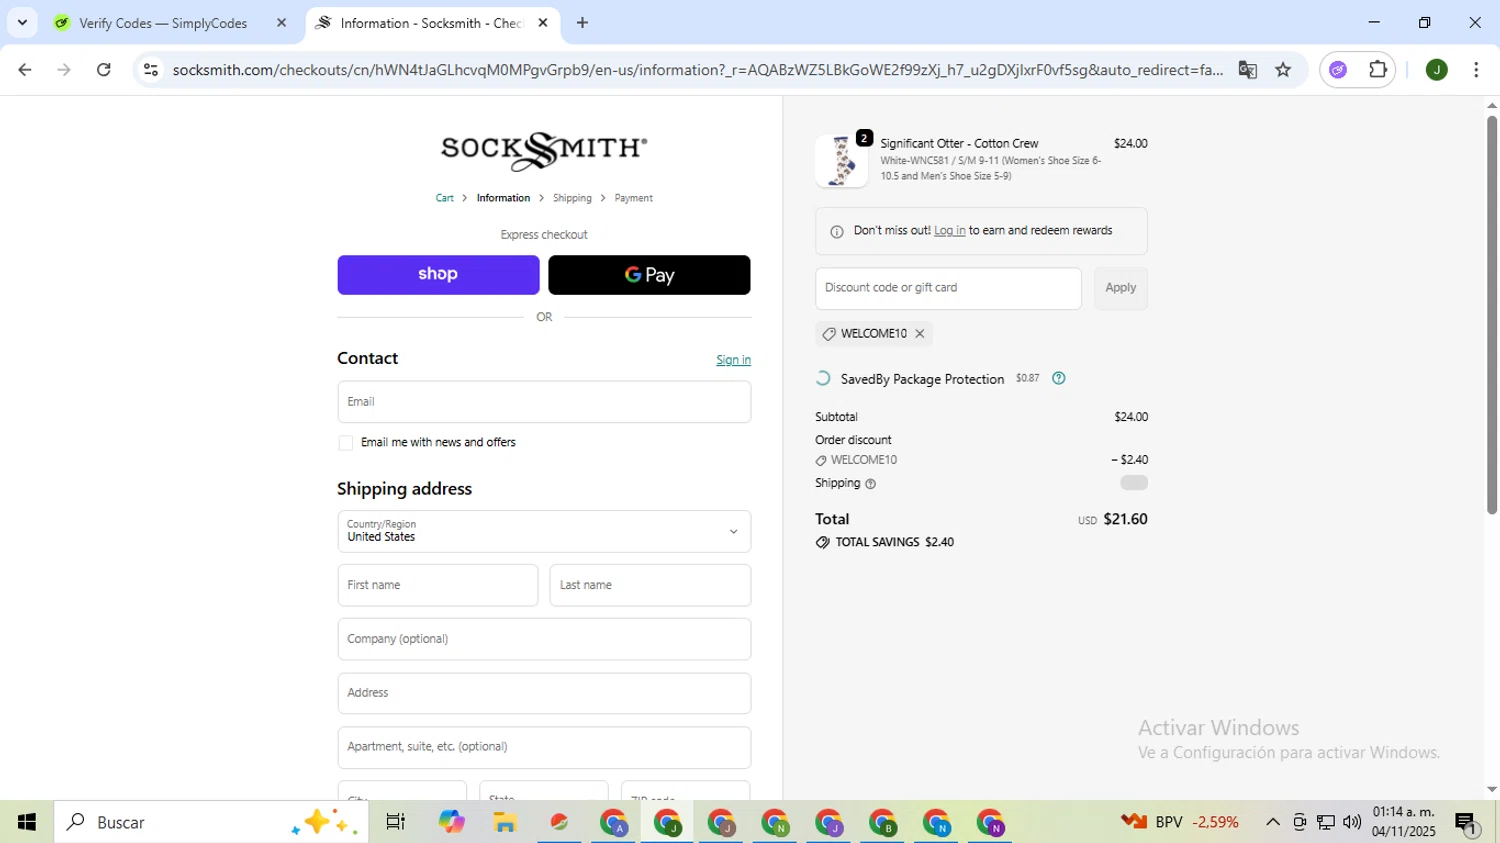Focus the Email input field
The width and height of the screenshot is (1500, 843).
tap(544, 402)
